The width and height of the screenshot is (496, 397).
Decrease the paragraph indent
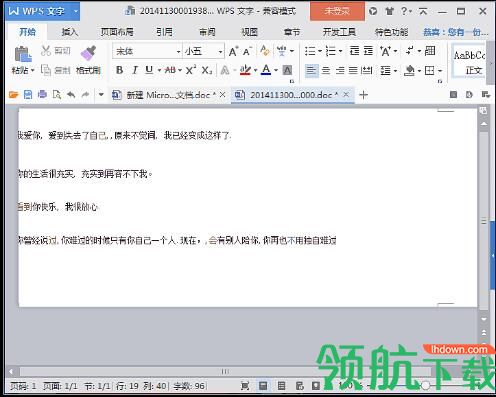tap(354, 51)
